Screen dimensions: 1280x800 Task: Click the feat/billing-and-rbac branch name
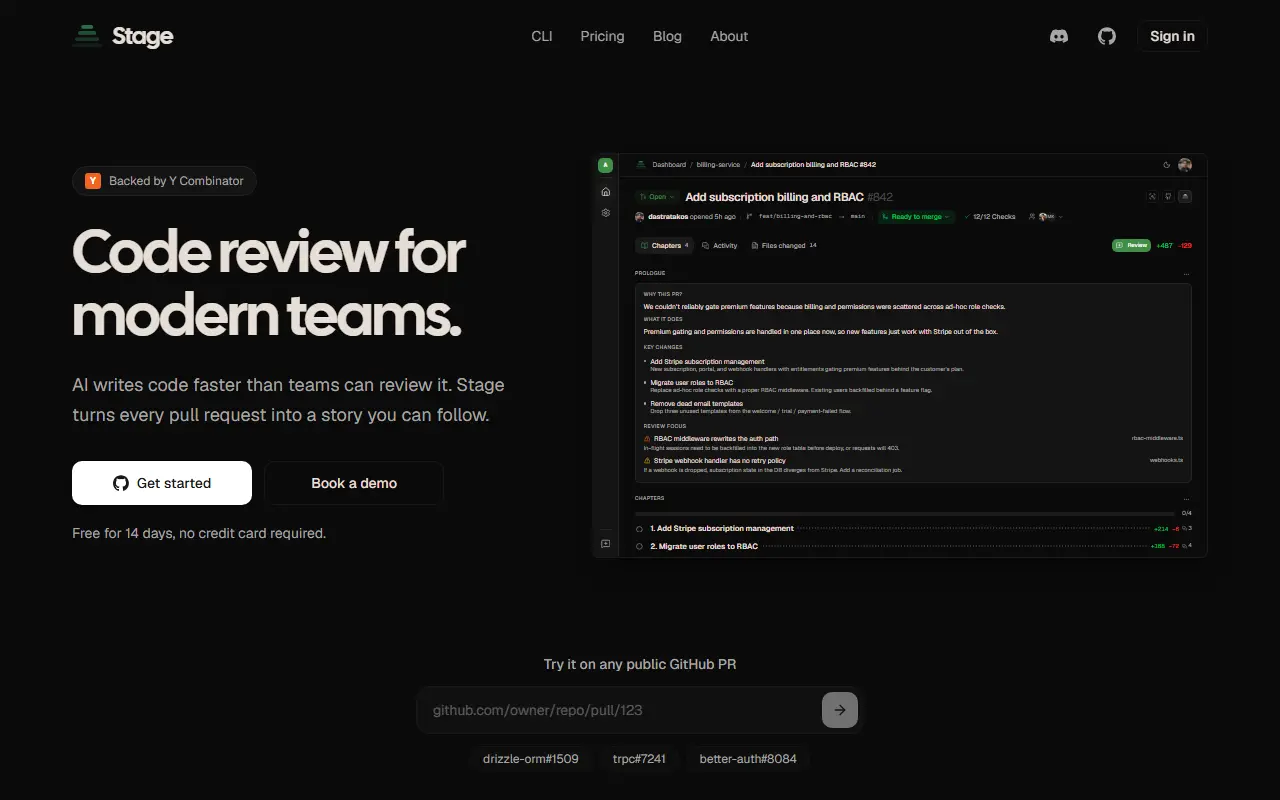click(795, 216)
